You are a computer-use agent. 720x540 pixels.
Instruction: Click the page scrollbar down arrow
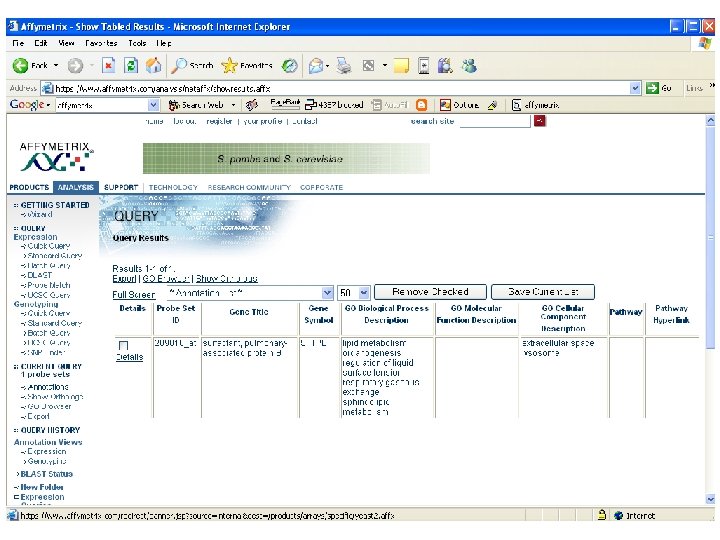[x=710, y=499]
